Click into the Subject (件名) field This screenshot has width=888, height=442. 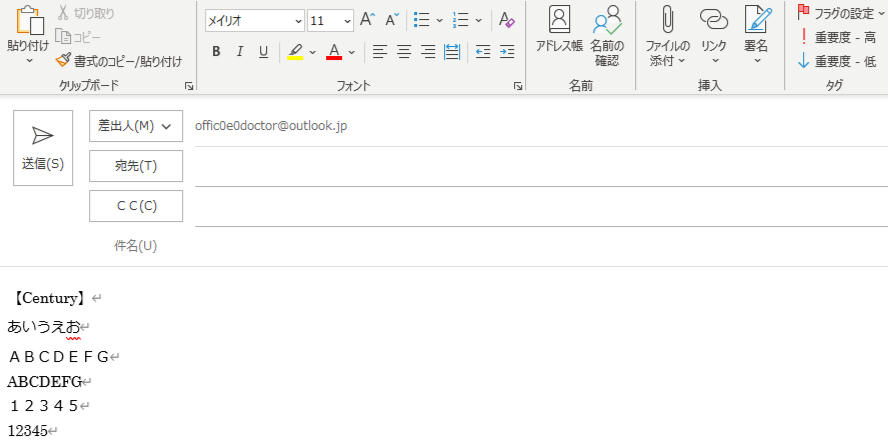pyautogui.click(x=540, y=246)
